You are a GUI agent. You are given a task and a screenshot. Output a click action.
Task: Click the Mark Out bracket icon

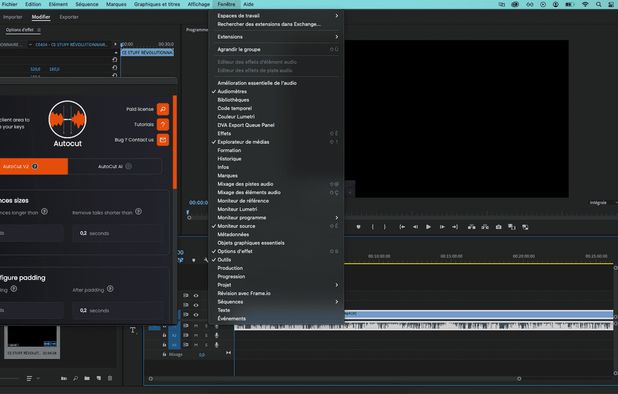[x=385, y=227]
